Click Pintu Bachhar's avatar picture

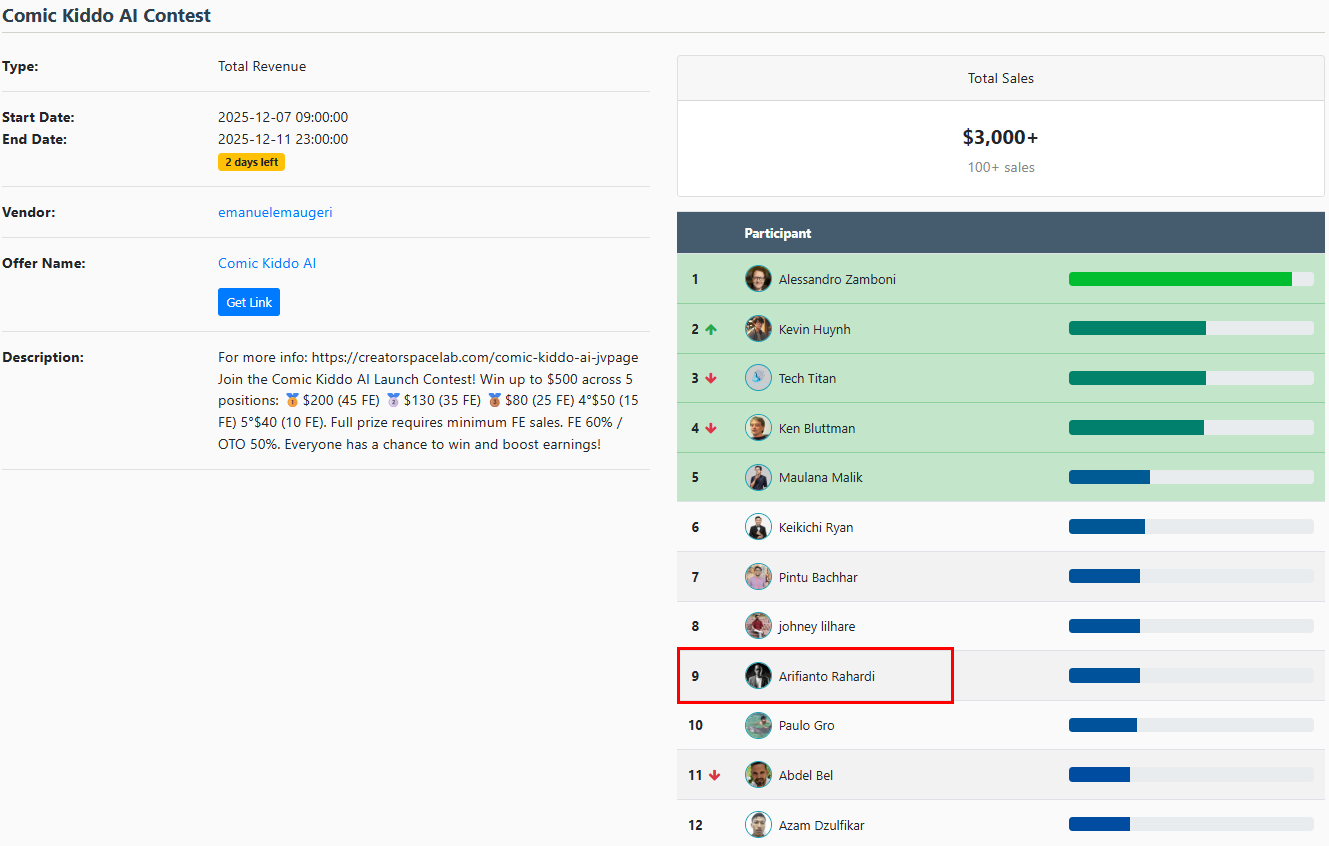[x=758, y=577]
